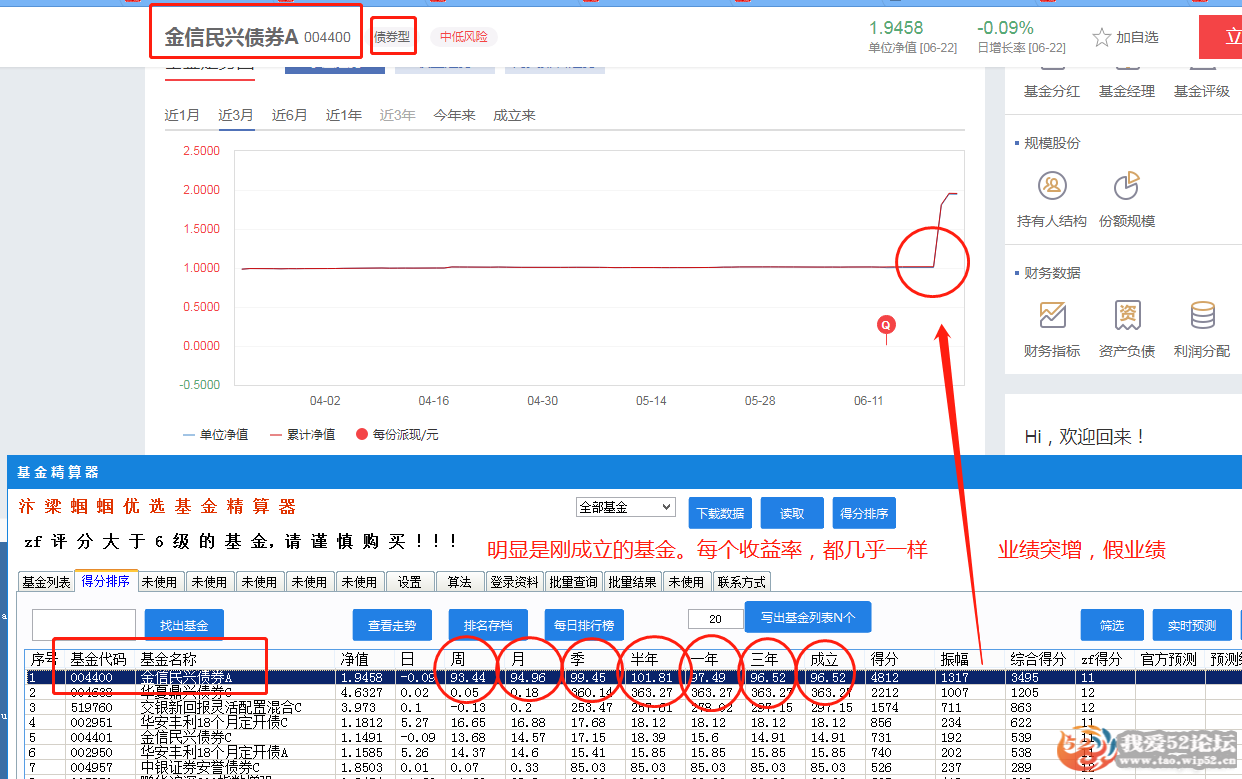Image resolution: width=1242 pixels, height=779 pixels.
Task: Open 持有人结构 holder structure icon
Action: [x=1052, y=186]
